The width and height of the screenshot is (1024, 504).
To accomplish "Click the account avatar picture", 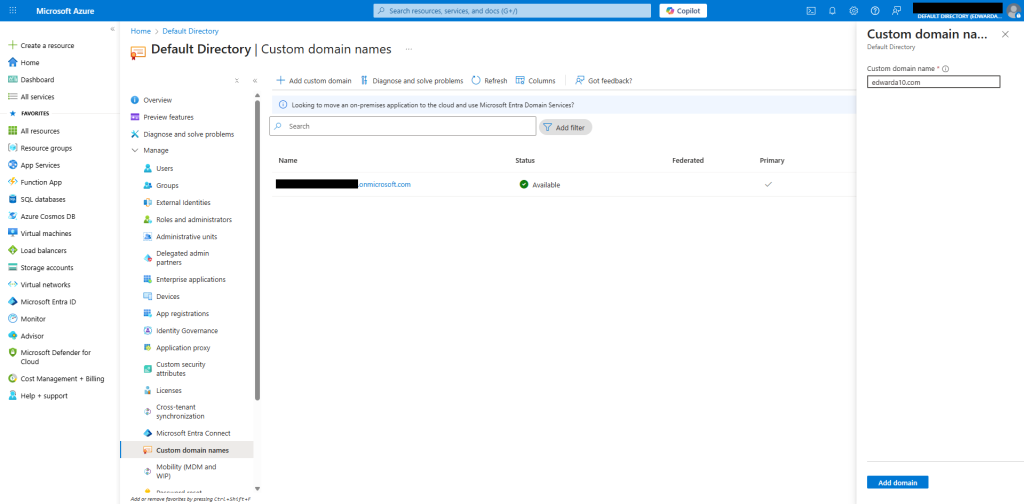I will coord(1014,11).
